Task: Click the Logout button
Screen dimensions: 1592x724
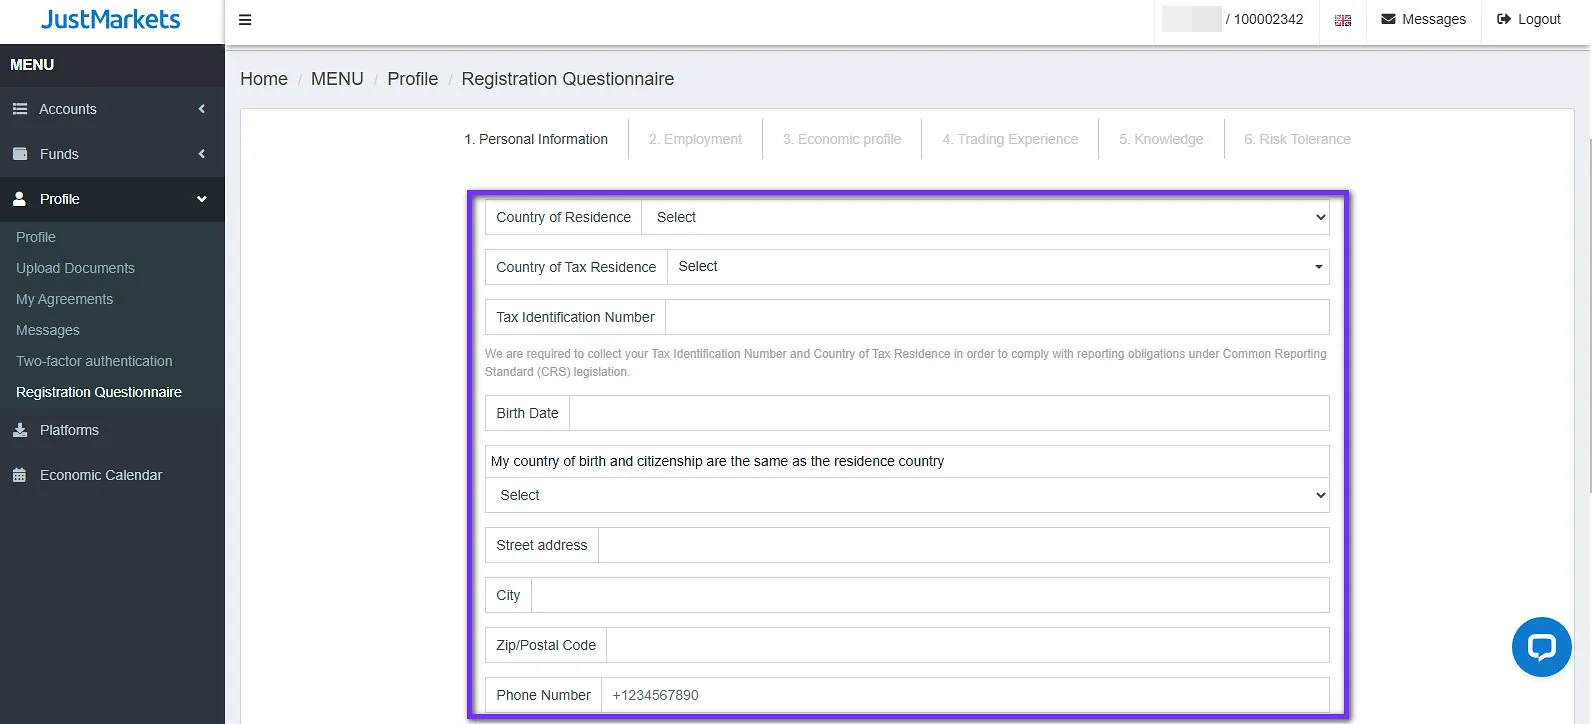Action: (1528, 20)
